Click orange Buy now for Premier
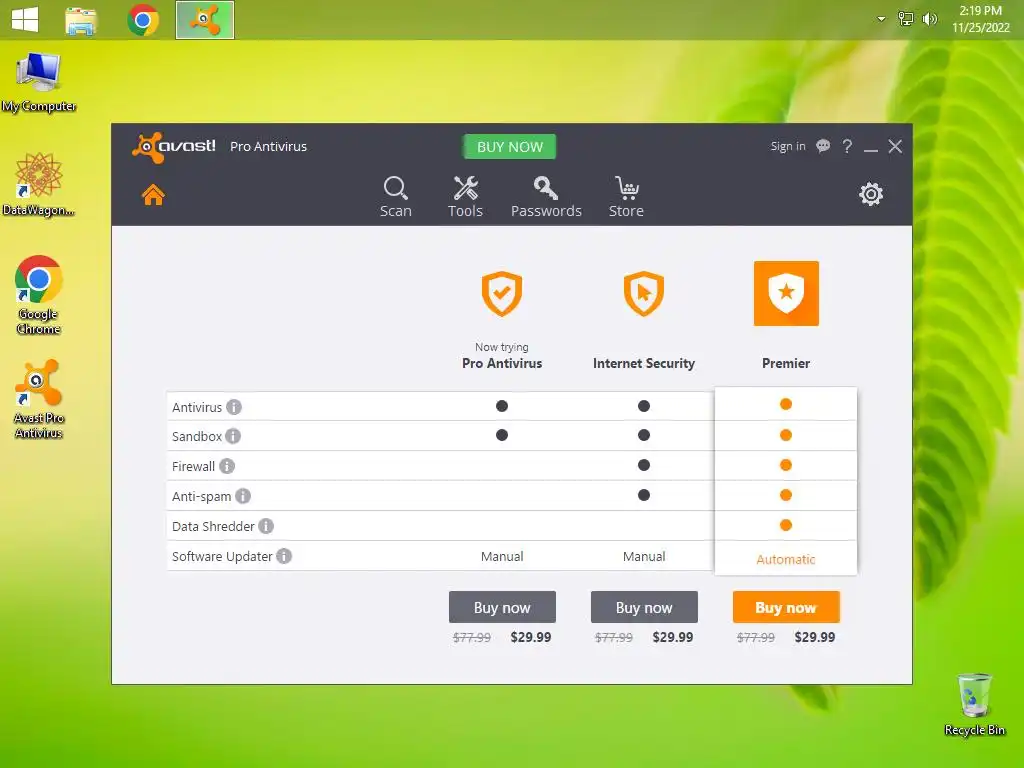The image size is (1024, 768). [786, 607]
